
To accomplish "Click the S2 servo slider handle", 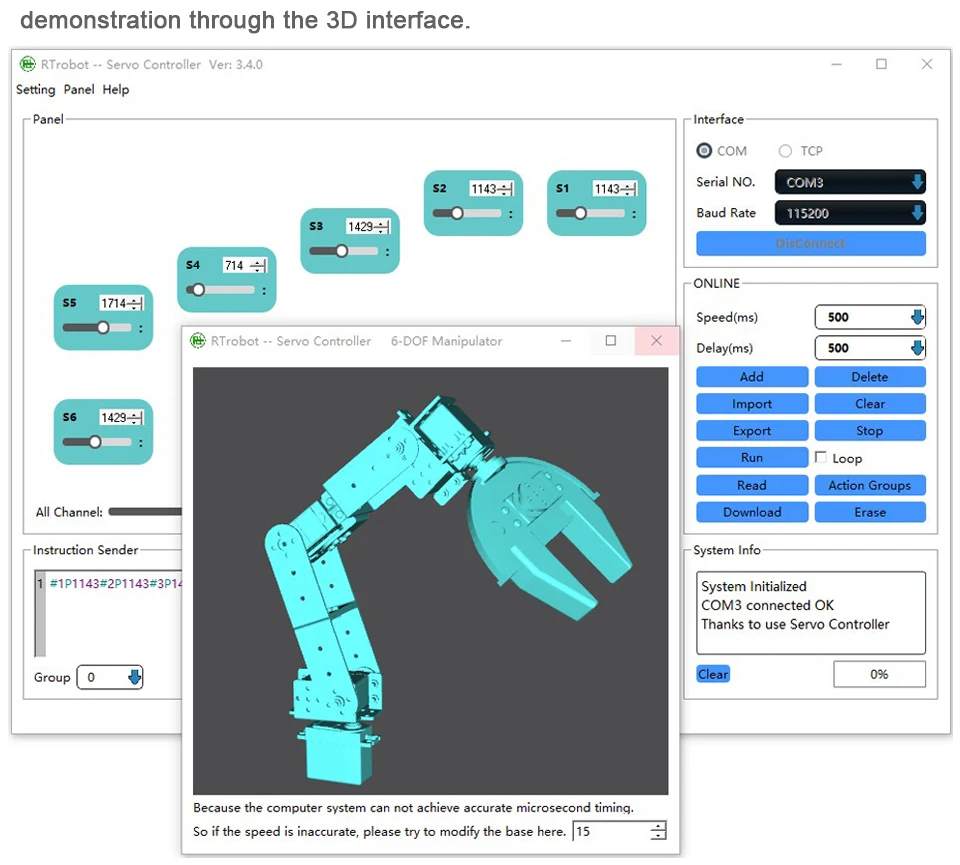I will pyautogui.click(x=457, y=213).
